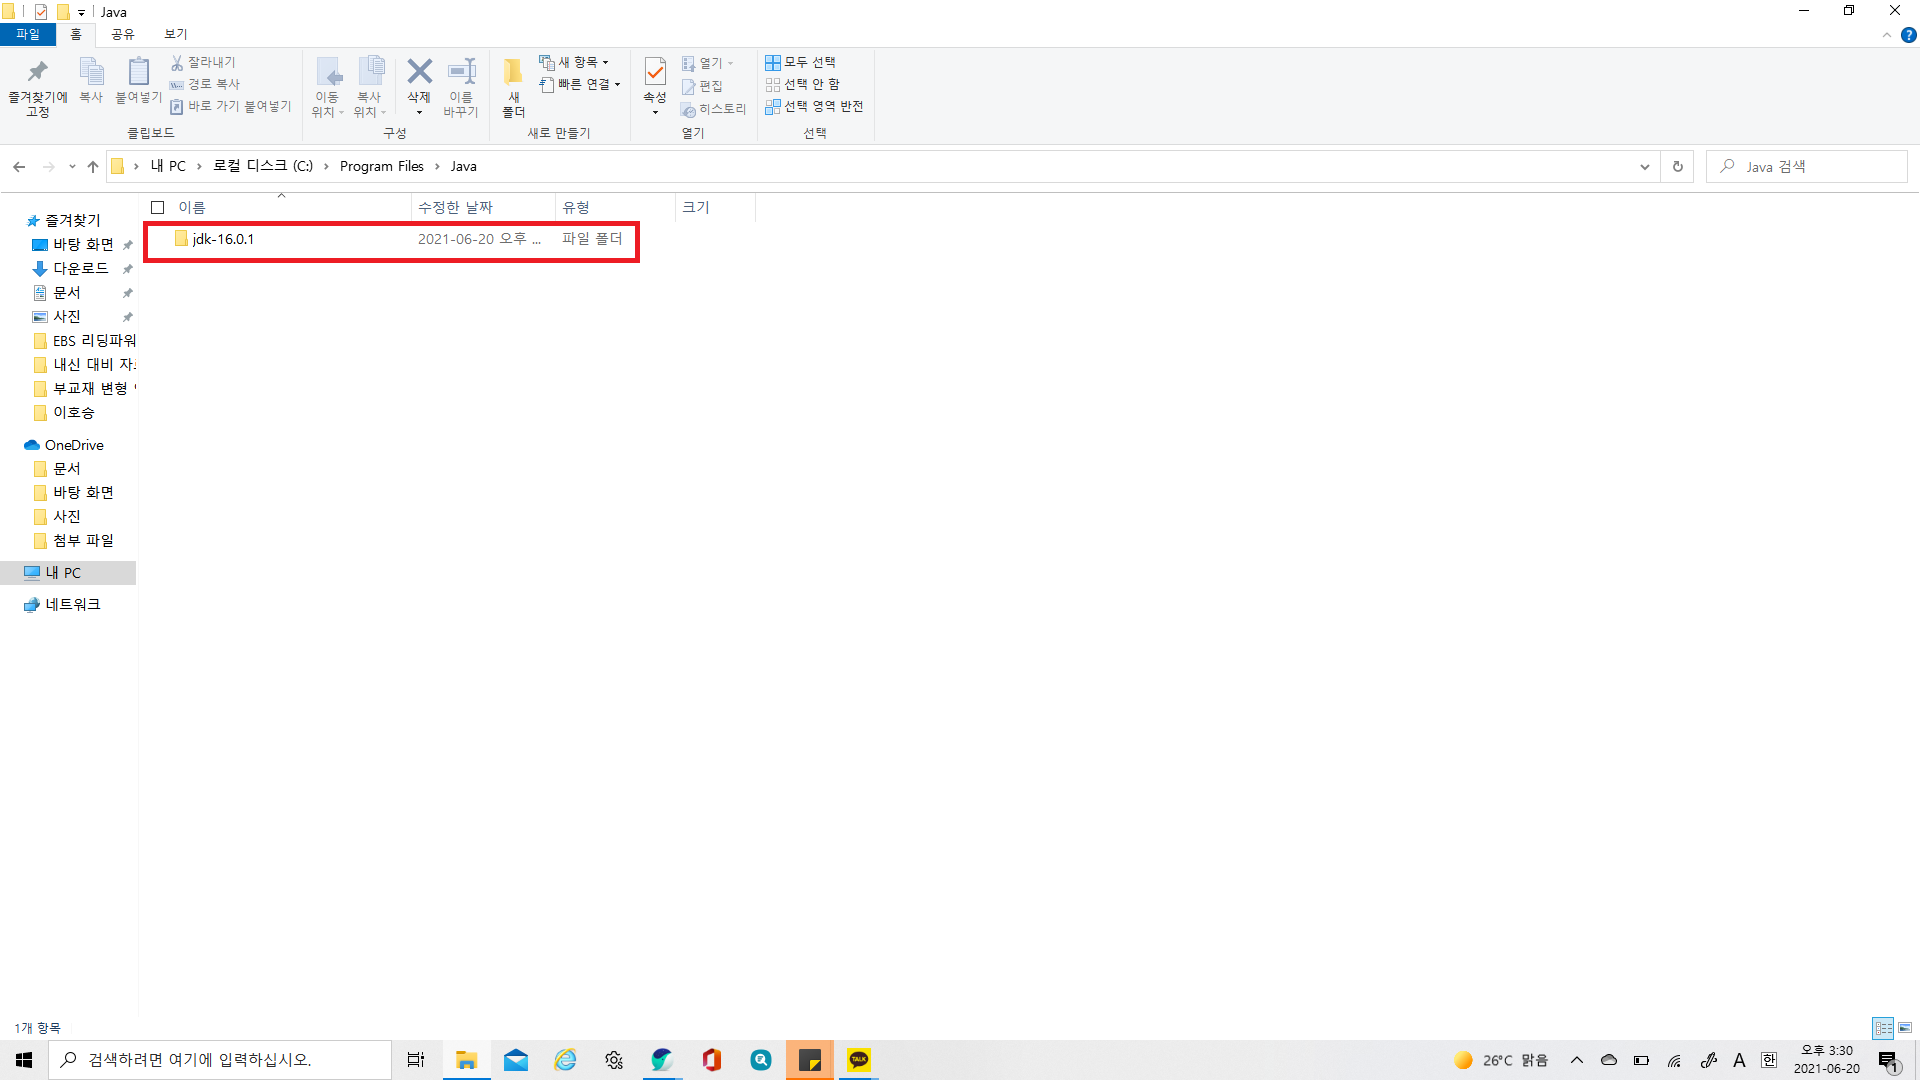This screenshot has height=1080, width=1920.
Task: Click Select All (모두 선택) button
Action: (x=801, y=62)
